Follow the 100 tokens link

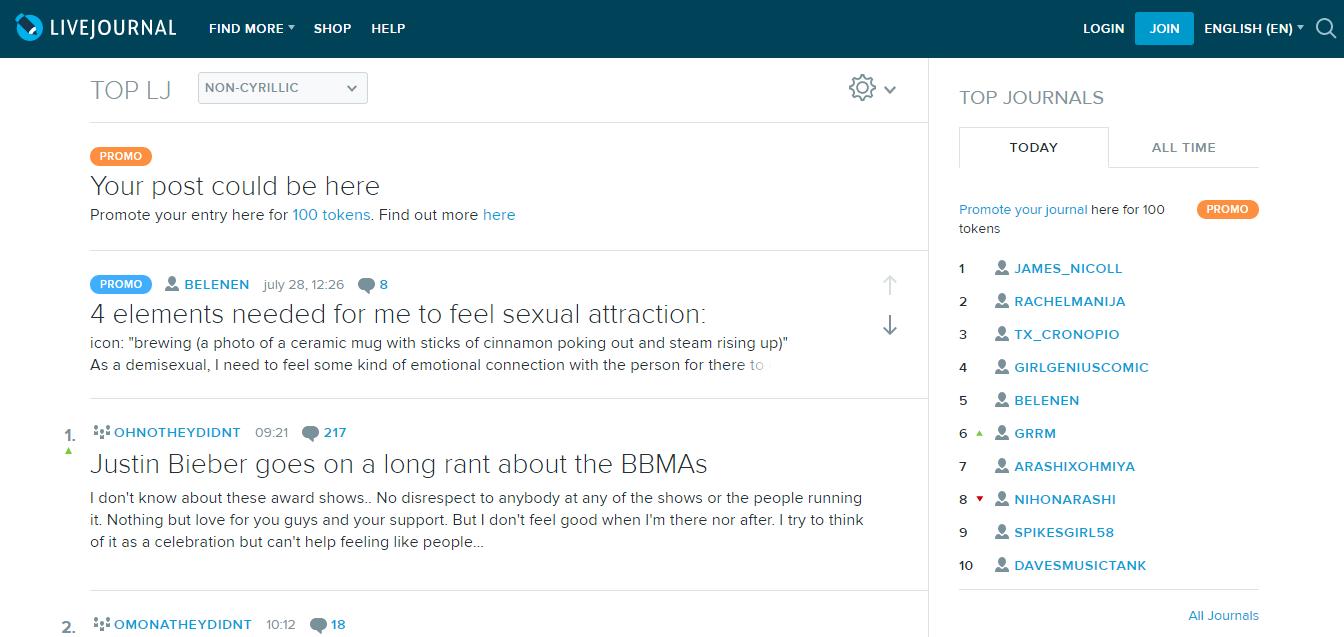point(331,214)
